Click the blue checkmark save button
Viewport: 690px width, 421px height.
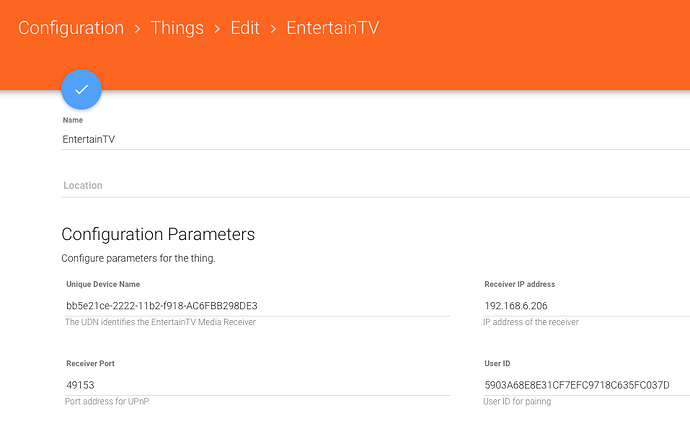click(81, 90)
